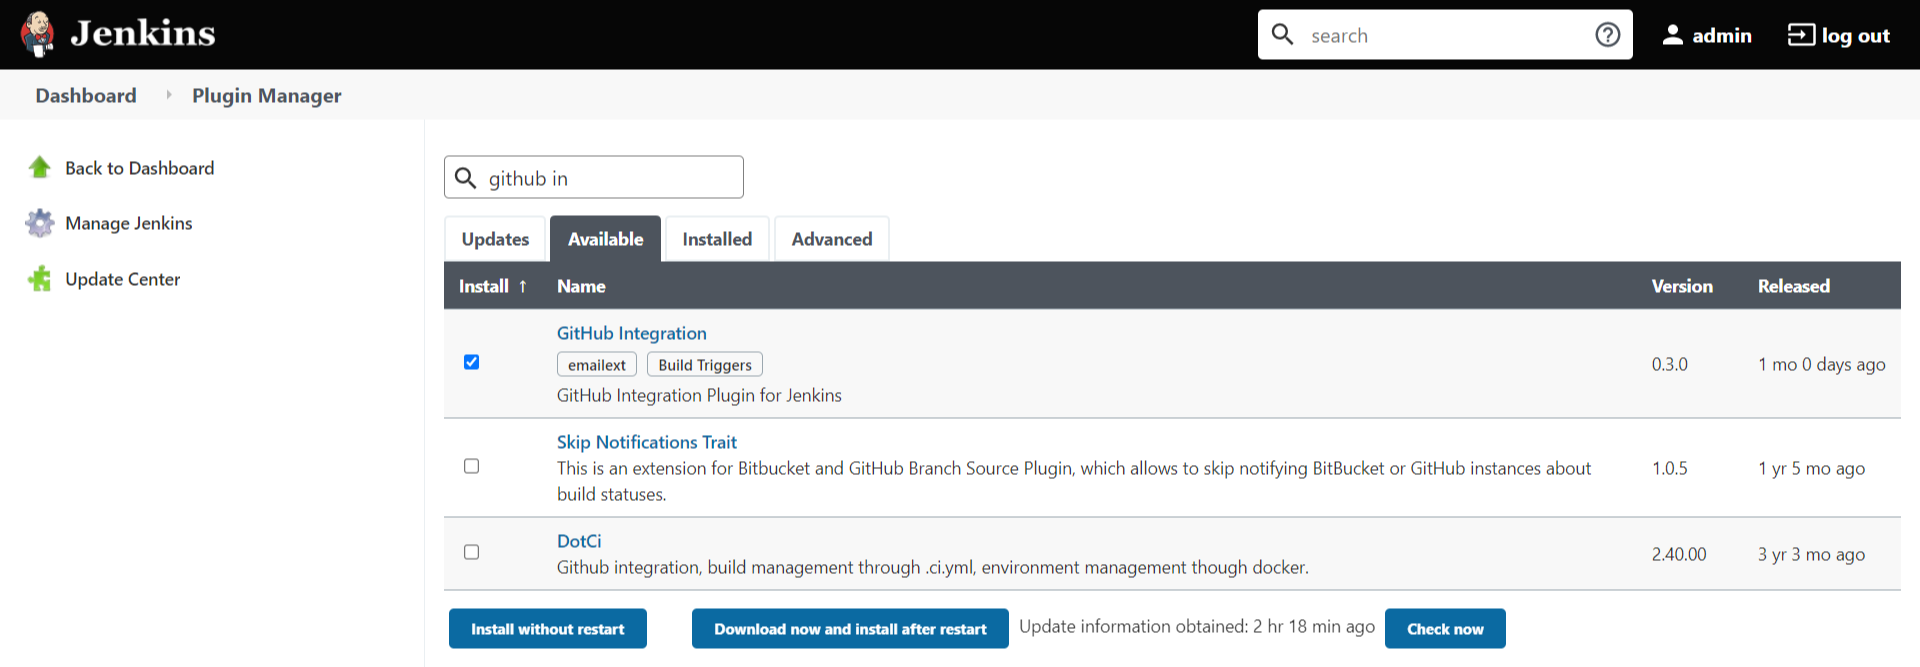Image resolution: width=1920 pixels, height=667 pixels.
Task: Click the '3 yr 3 mo ago' release date
Action: coord(1812,554)
